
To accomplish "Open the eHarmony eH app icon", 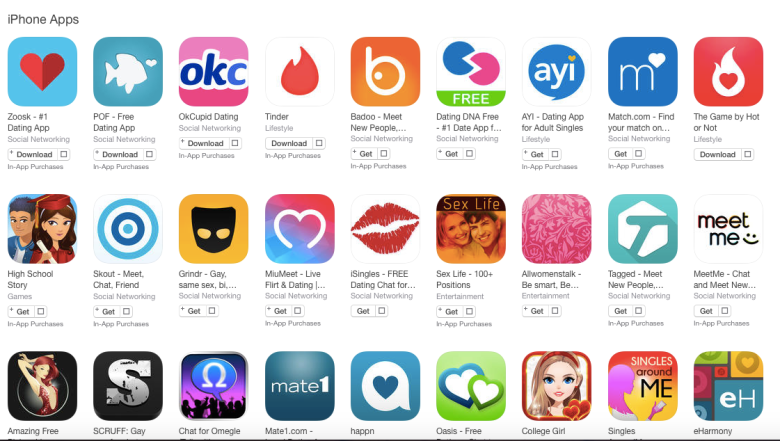I will click(728, 386).
